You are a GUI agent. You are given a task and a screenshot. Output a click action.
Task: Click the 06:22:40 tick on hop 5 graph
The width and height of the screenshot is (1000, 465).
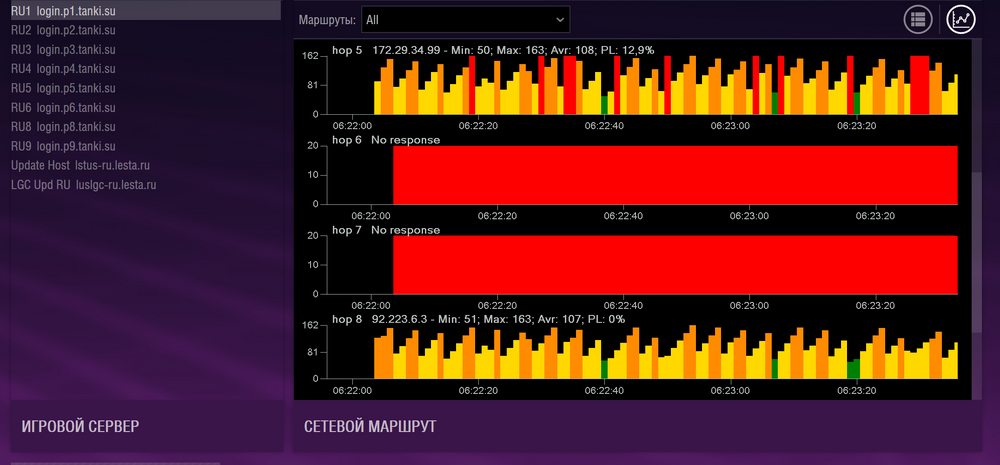pyautogui.click(x=605, y=126)
